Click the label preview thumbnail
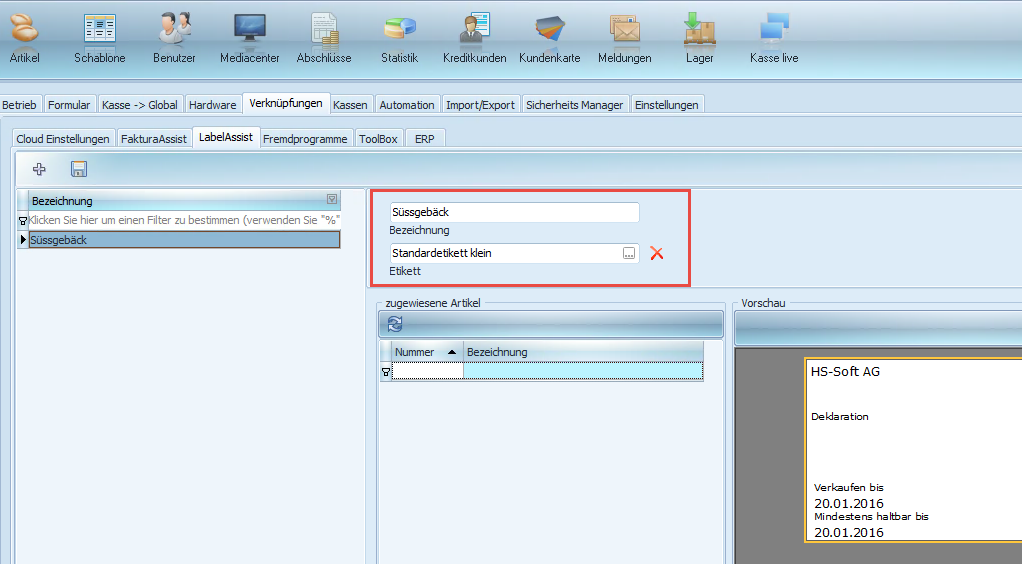Screen dimensions: 1022x564 (x=912, y=450)
